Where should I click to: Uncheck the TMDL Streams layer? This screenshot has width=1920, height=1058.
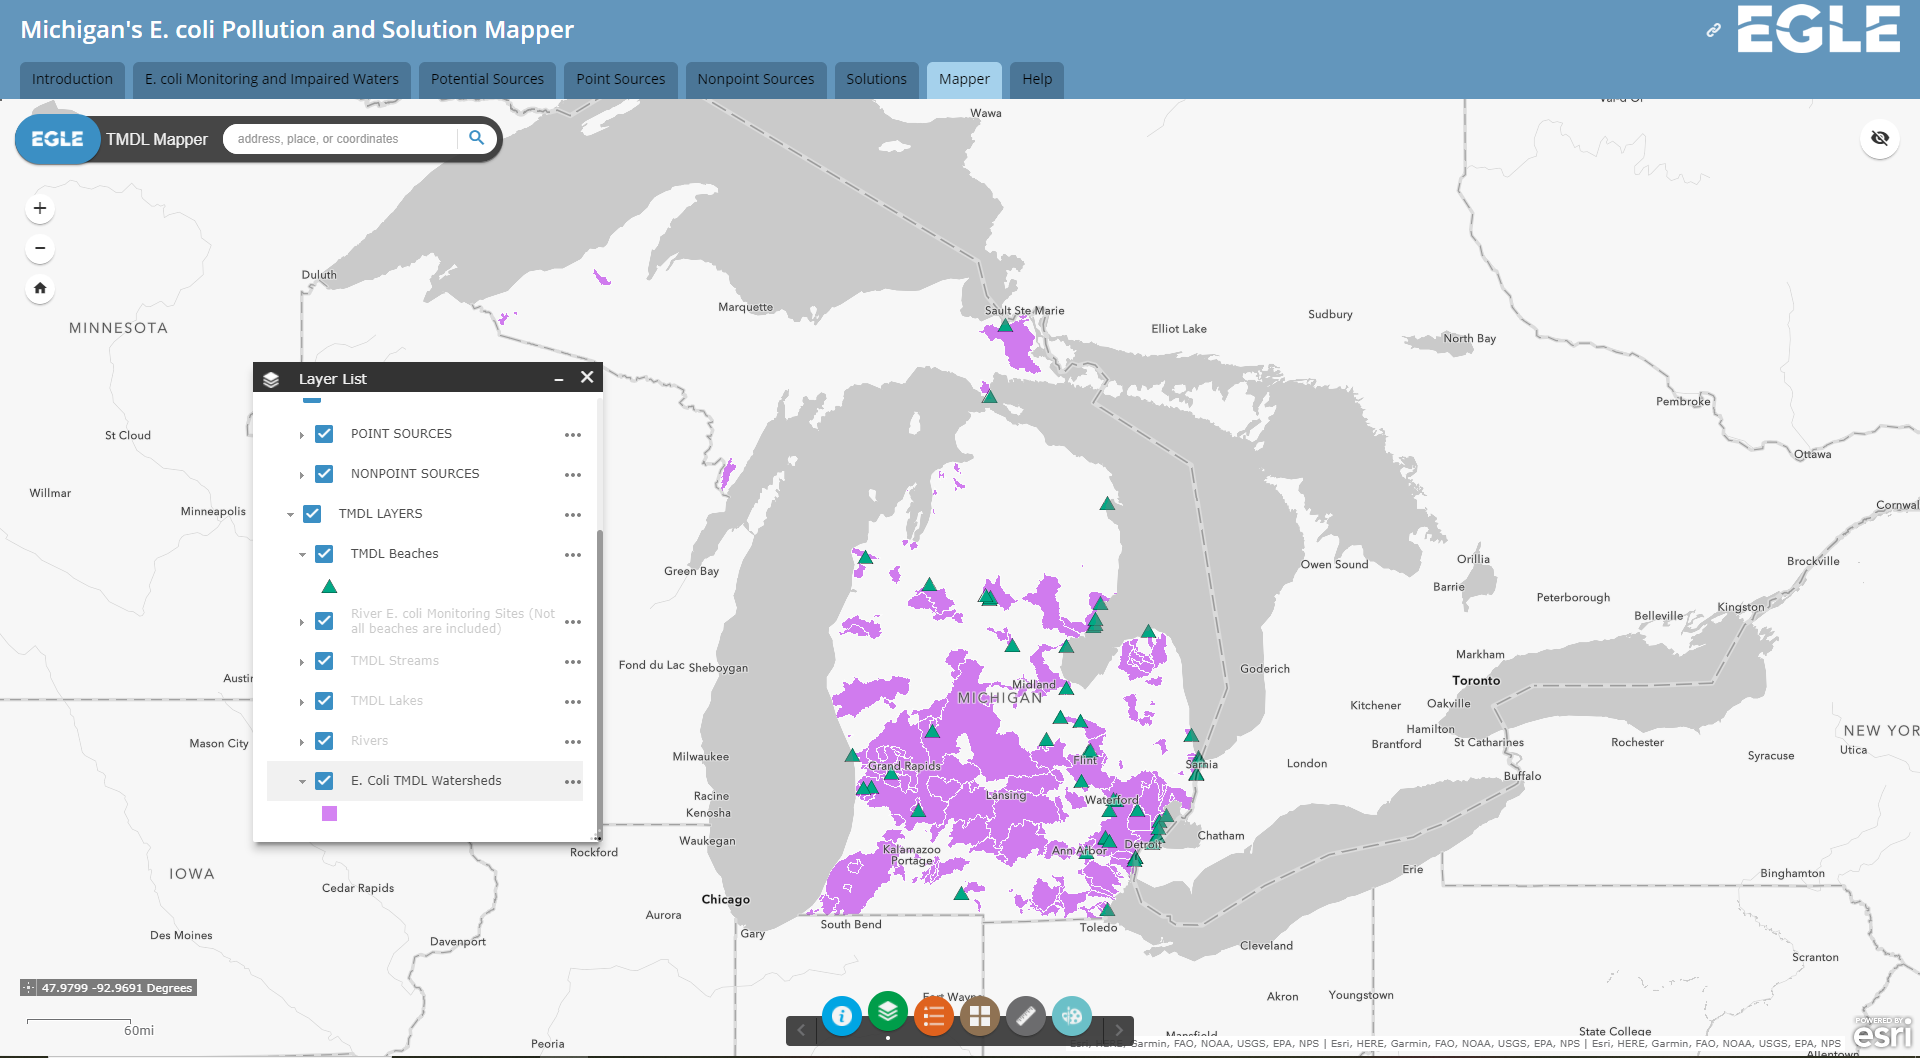[324, 661]
